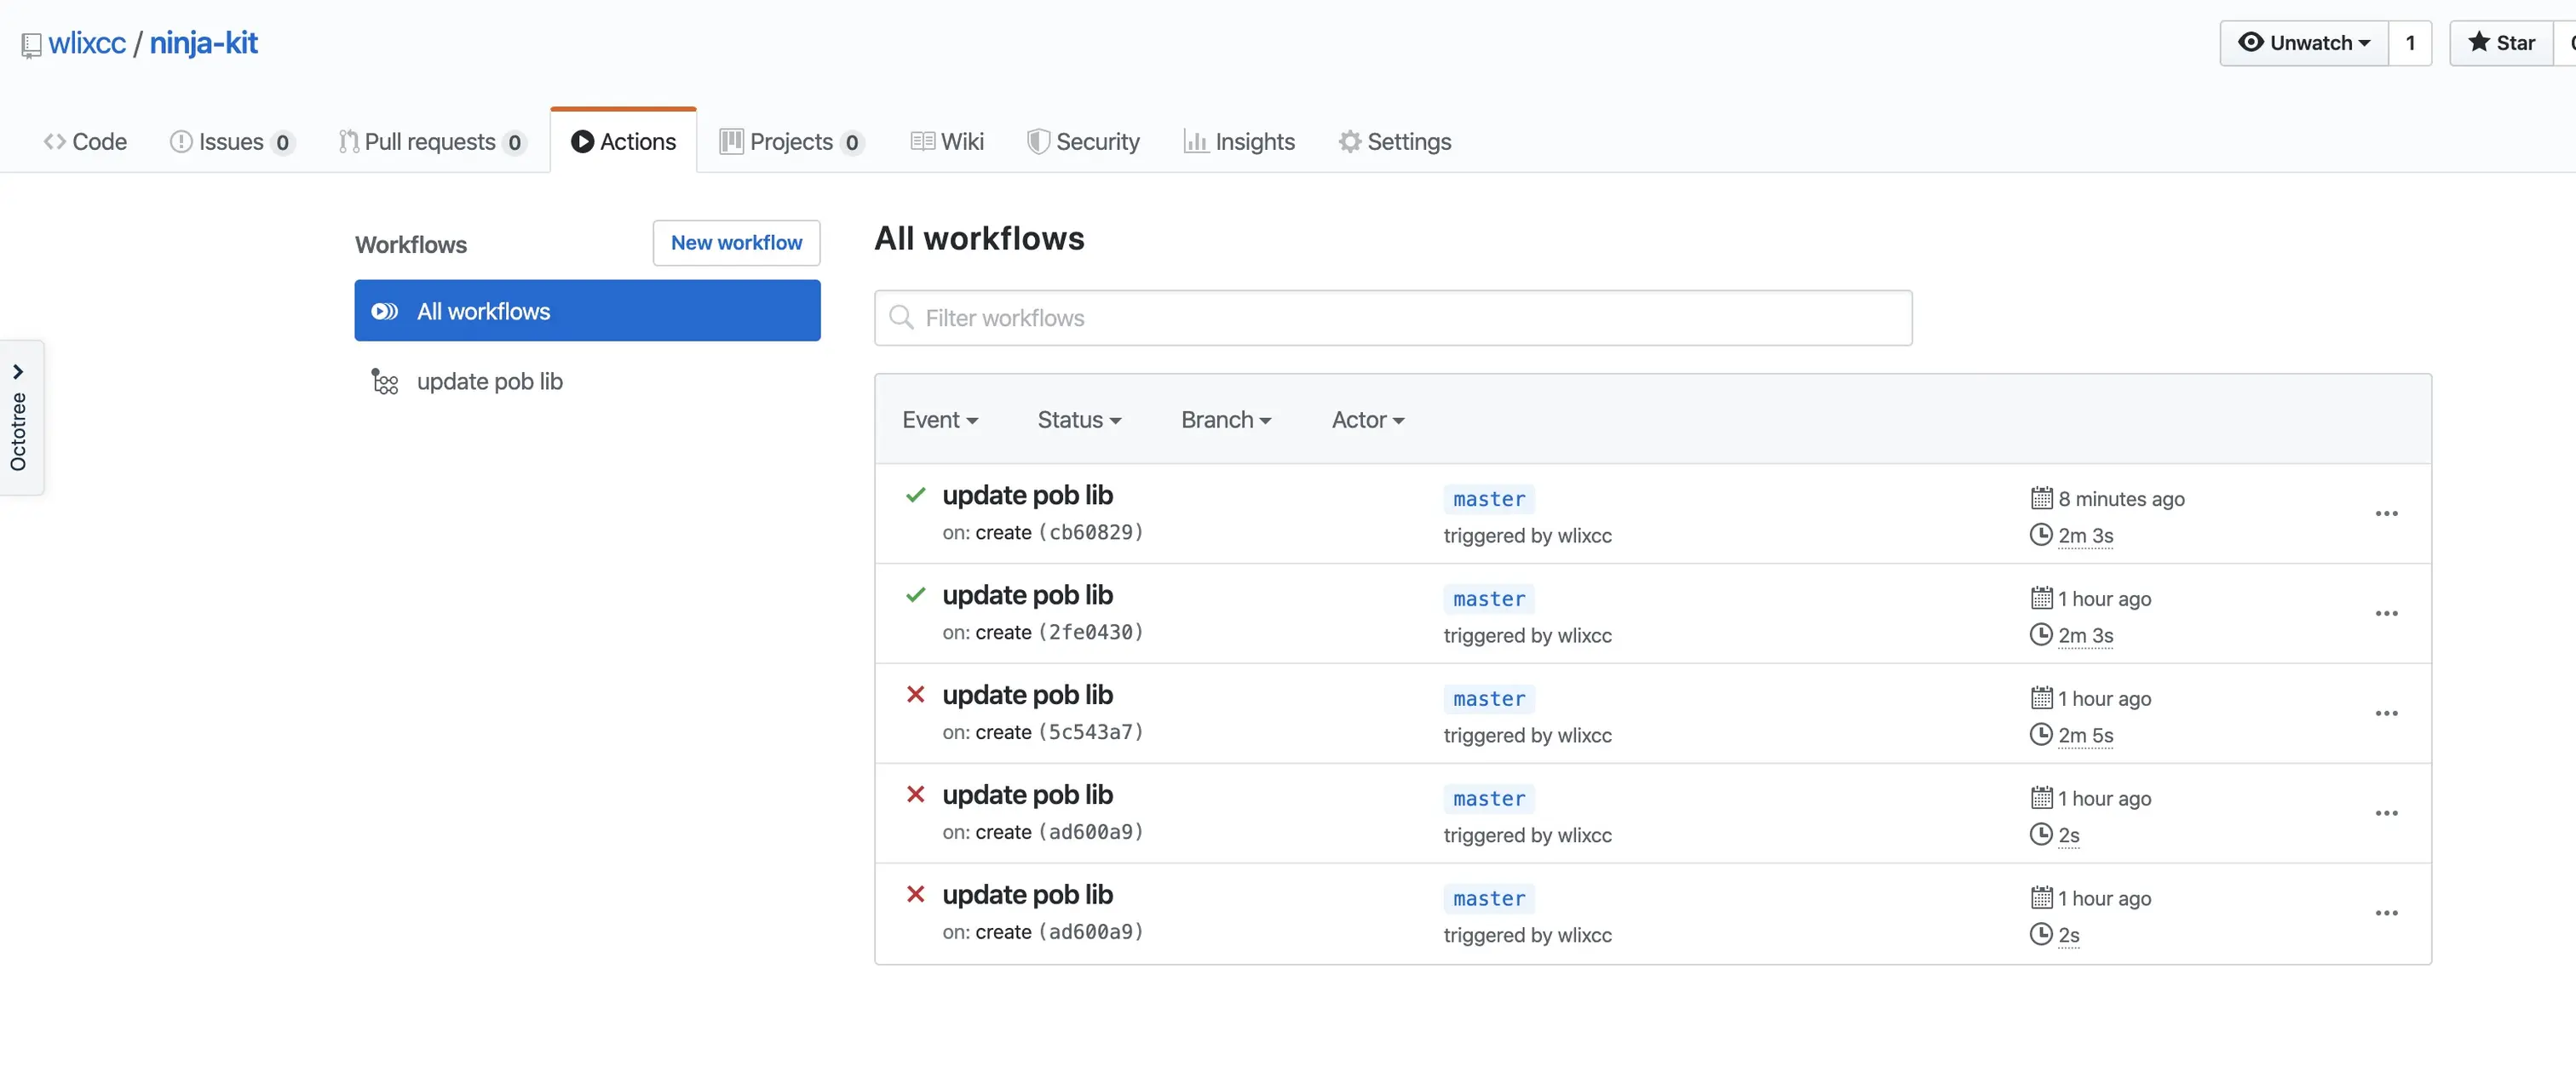The image size is (2576, 1072).
Task: Expand the Octotree side panel
Action: pyautogui.click(x=19, y=372)
